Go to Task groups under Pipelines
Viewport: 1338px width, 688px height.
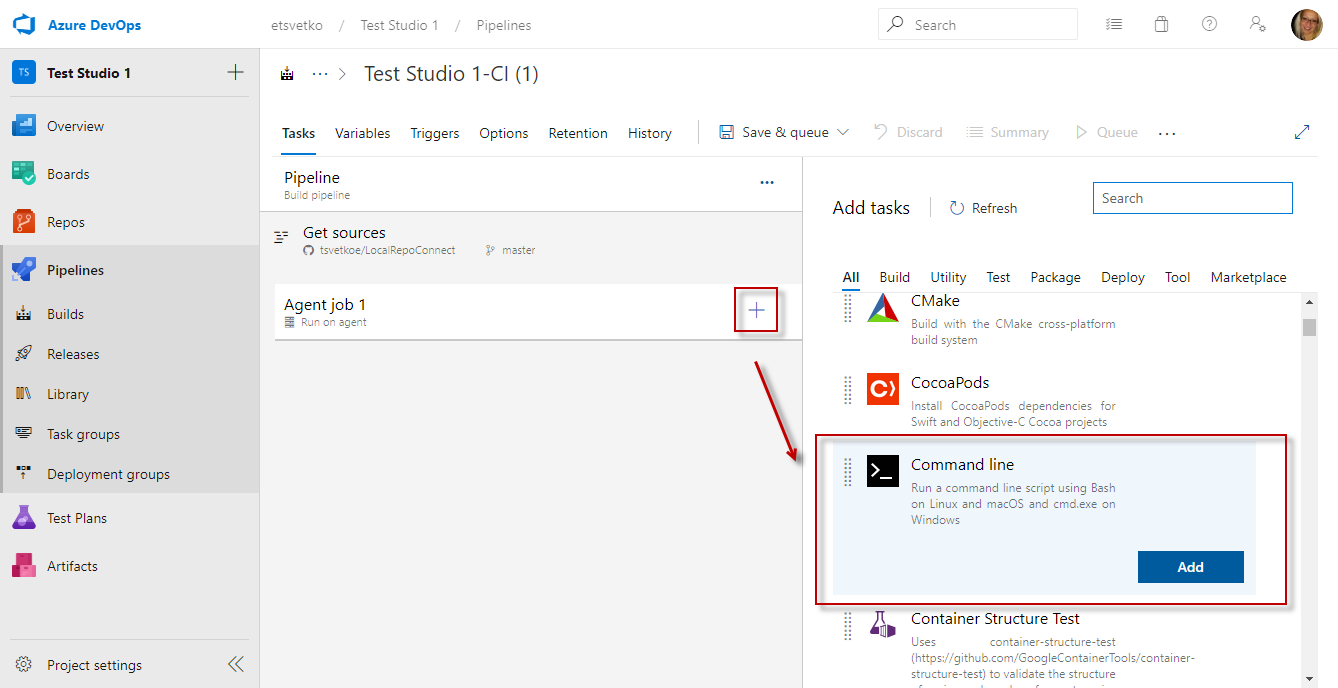pyautogui.click(x=130, y=434)
